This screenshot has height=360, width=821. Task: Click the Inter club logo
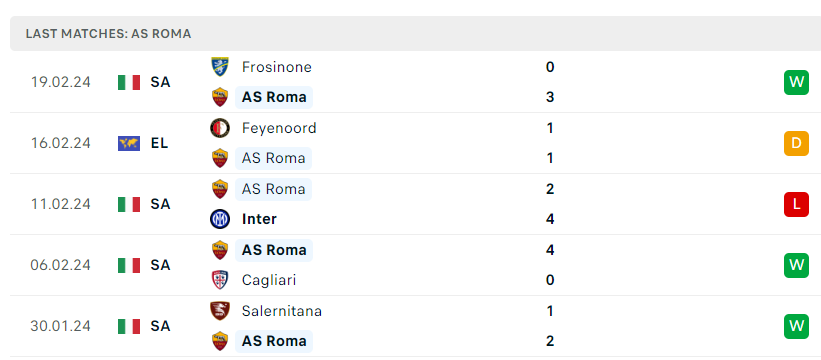(x=219, y=219)
